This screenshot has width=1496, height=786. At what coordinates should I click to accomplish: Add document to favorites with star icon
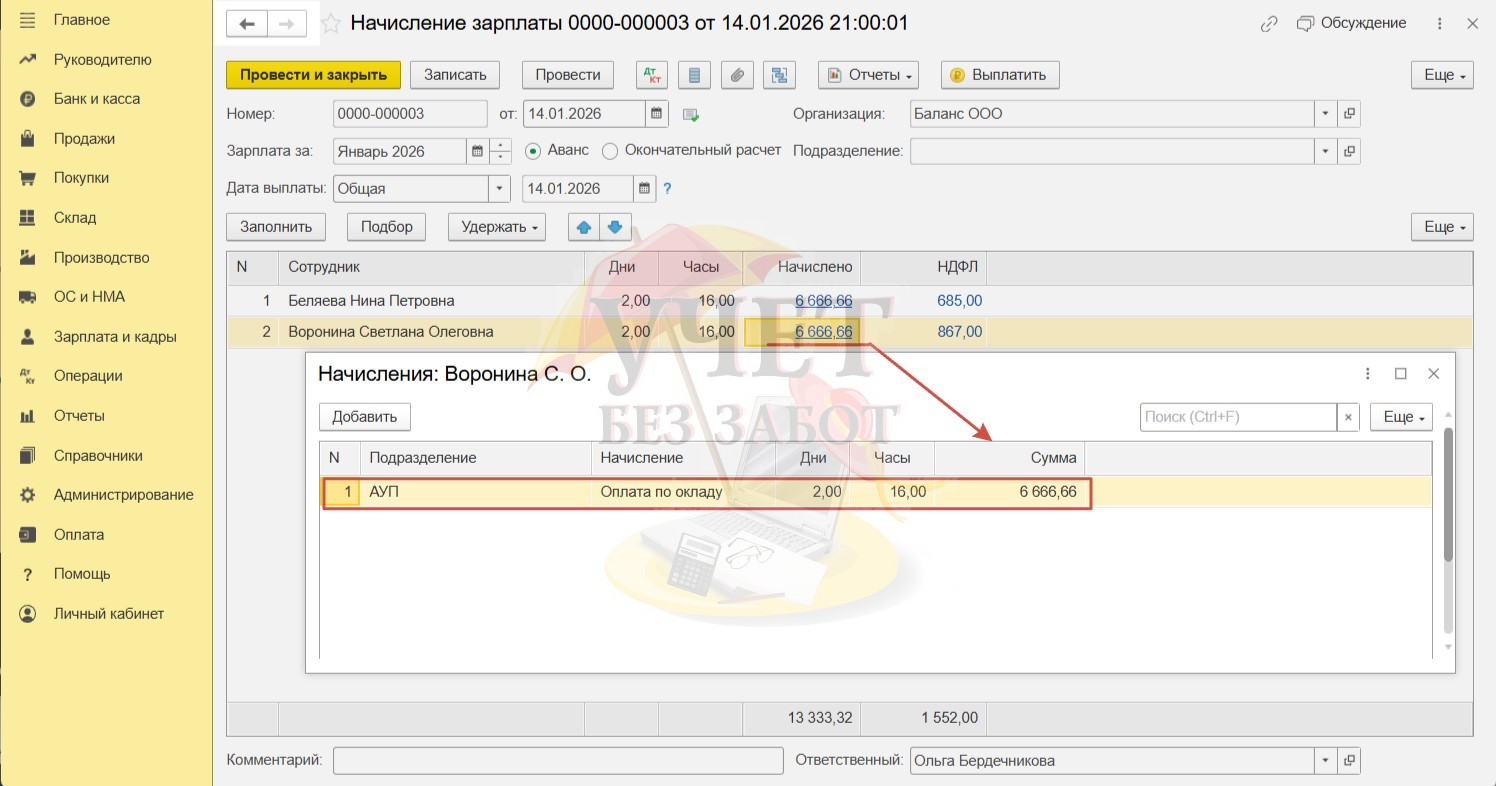pyautogui.click(x=331, y=24)
